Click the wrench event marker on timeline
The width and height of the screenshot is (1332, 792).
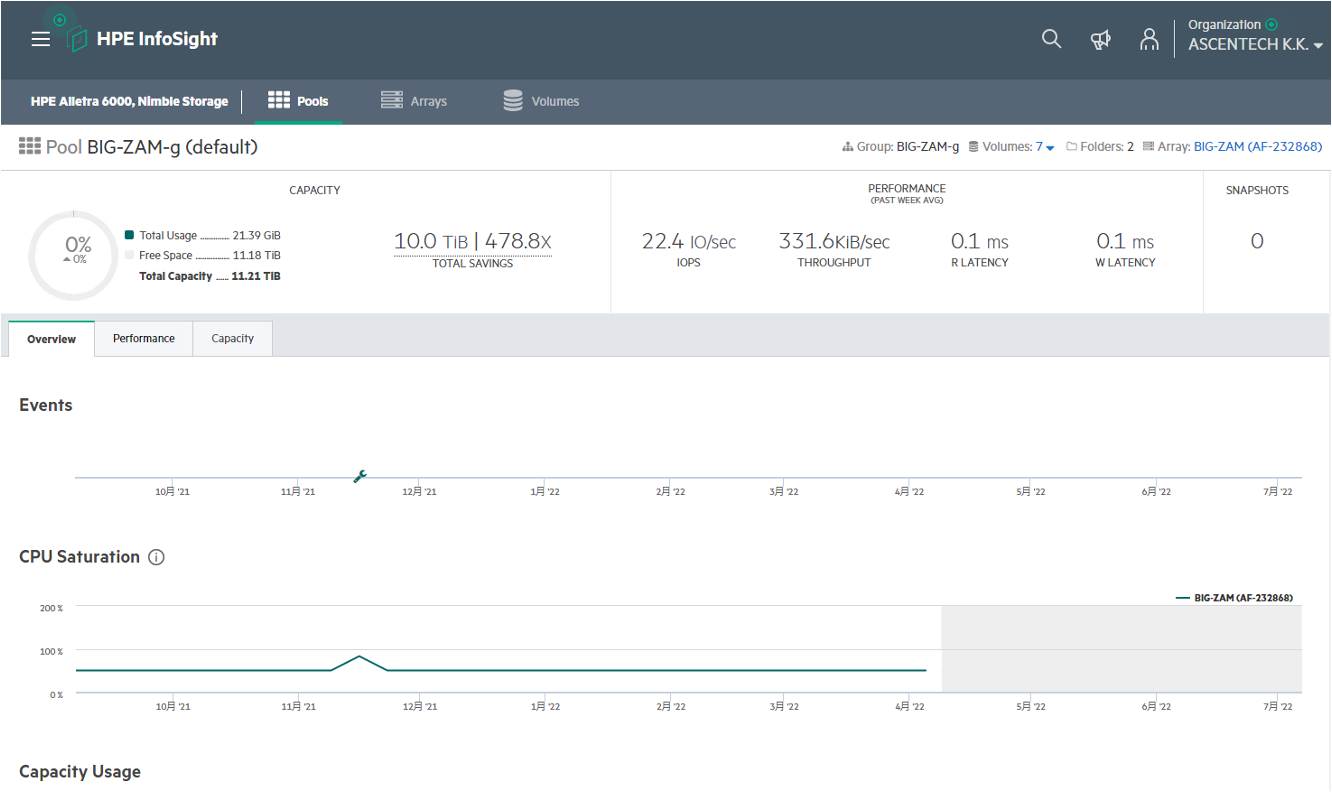pos(360,476)
